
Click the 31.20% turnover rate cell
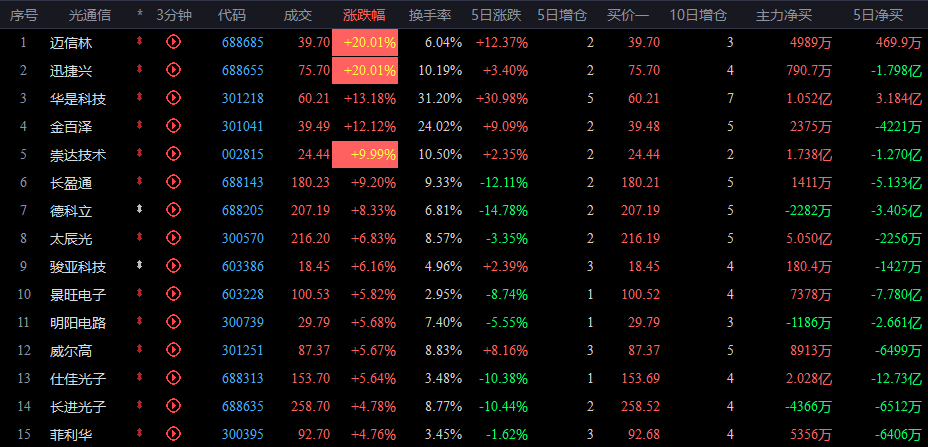tap(440, 98)
